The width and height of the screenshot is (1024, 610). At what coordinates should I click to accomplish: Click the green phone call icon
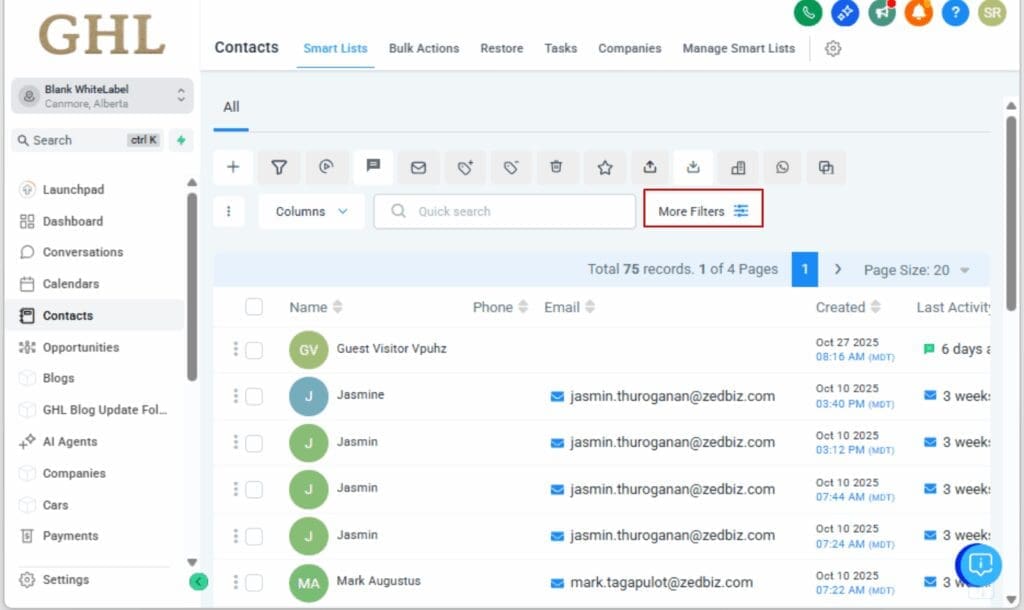tap(808, 14)
